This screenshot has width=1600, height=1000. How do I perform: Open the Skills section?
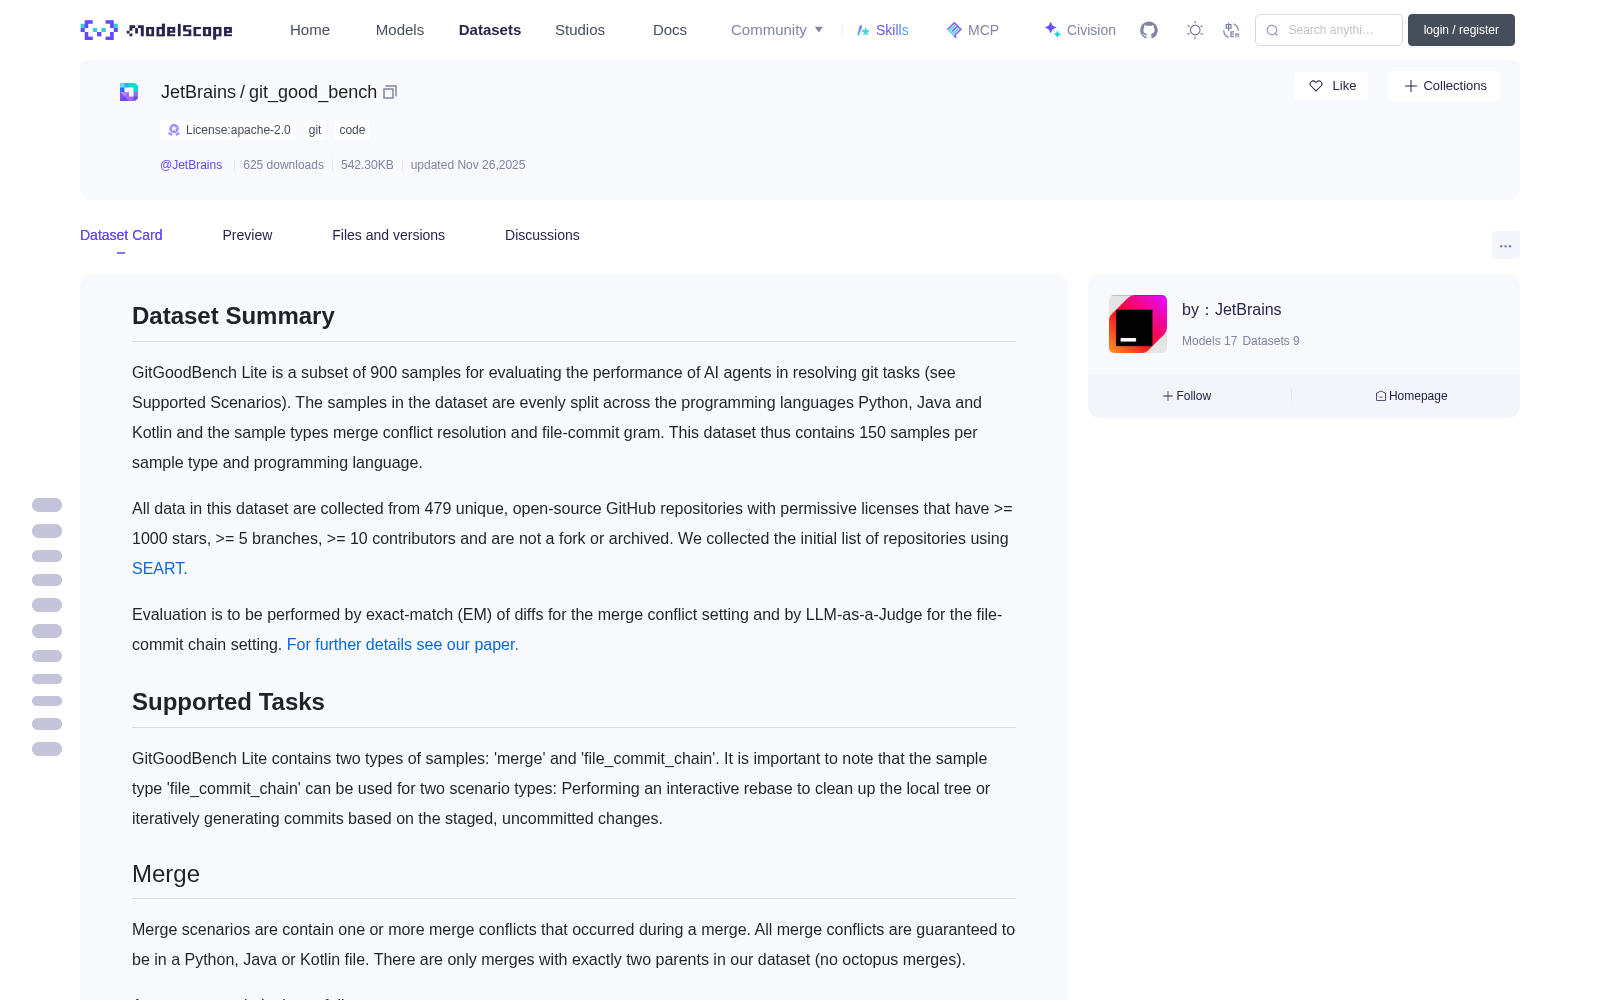883,30
